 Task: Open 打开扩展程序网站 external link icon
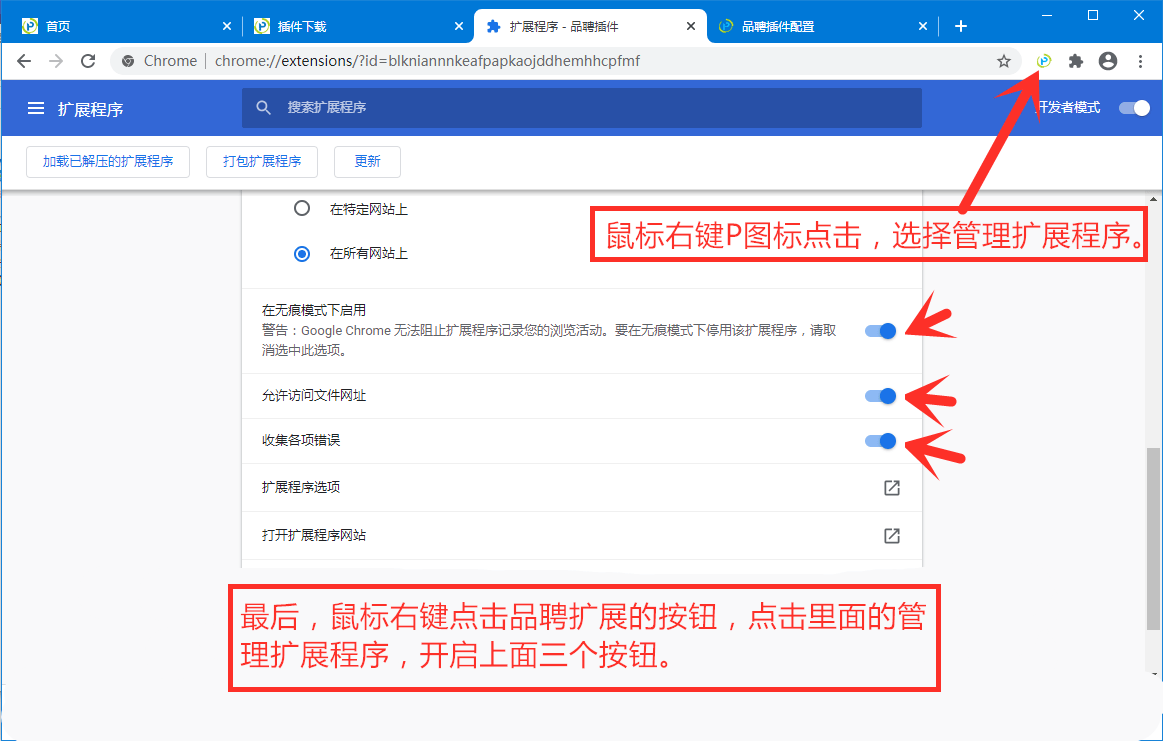(x=890, y=536)
